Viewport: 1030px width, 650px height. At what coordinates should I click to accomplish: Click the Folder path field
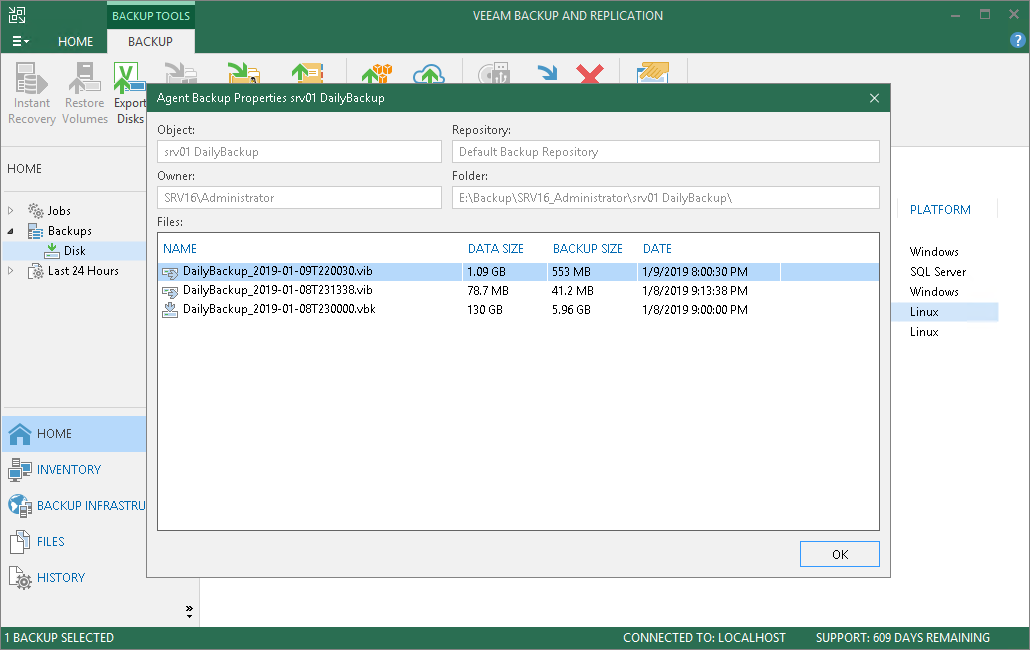665,198
